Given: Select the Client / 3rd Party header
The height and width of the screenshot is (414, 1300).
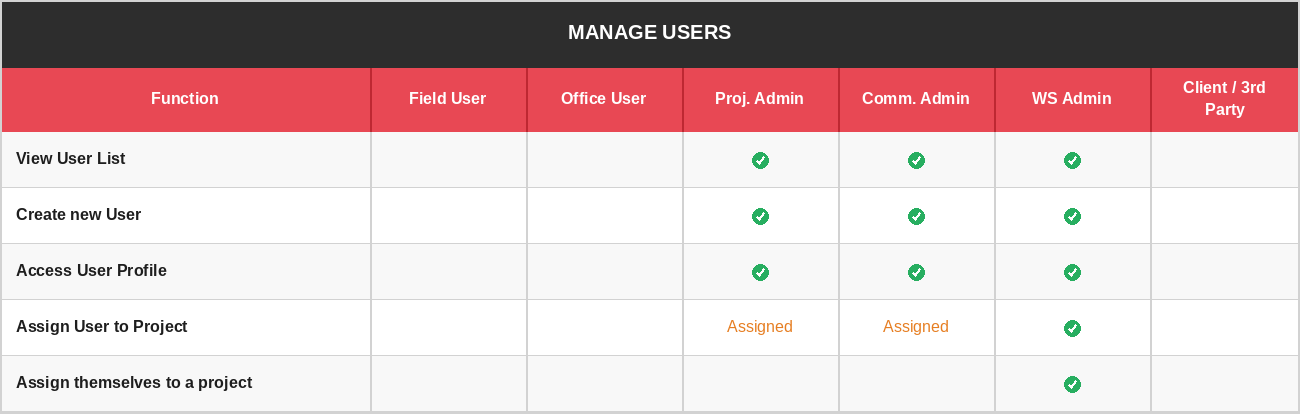Looking at the screenshot, I should [x=1224, y=99].
